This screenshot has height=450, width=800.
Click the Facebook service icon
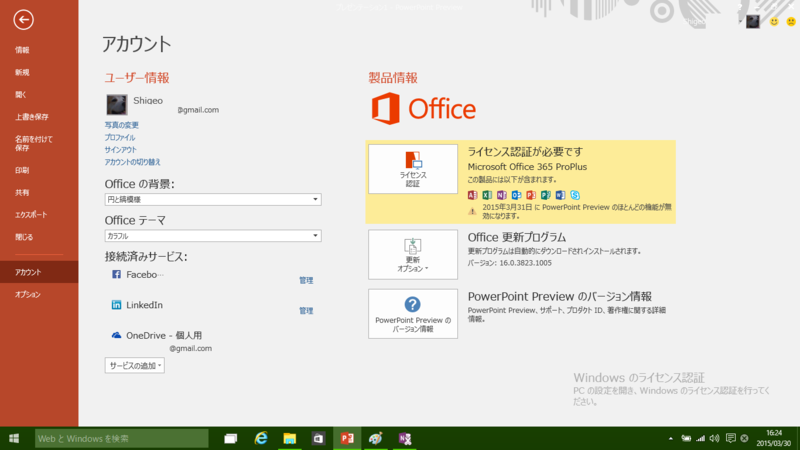[116, 274]
